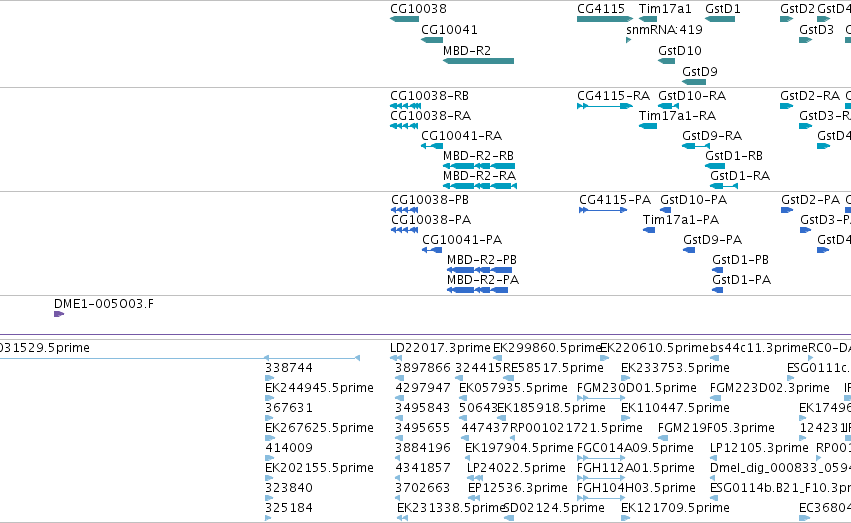The image size is (851, 523).
Task: Click the purple DME1-005003.F arrow glyph
Action: tap(59, 314)
